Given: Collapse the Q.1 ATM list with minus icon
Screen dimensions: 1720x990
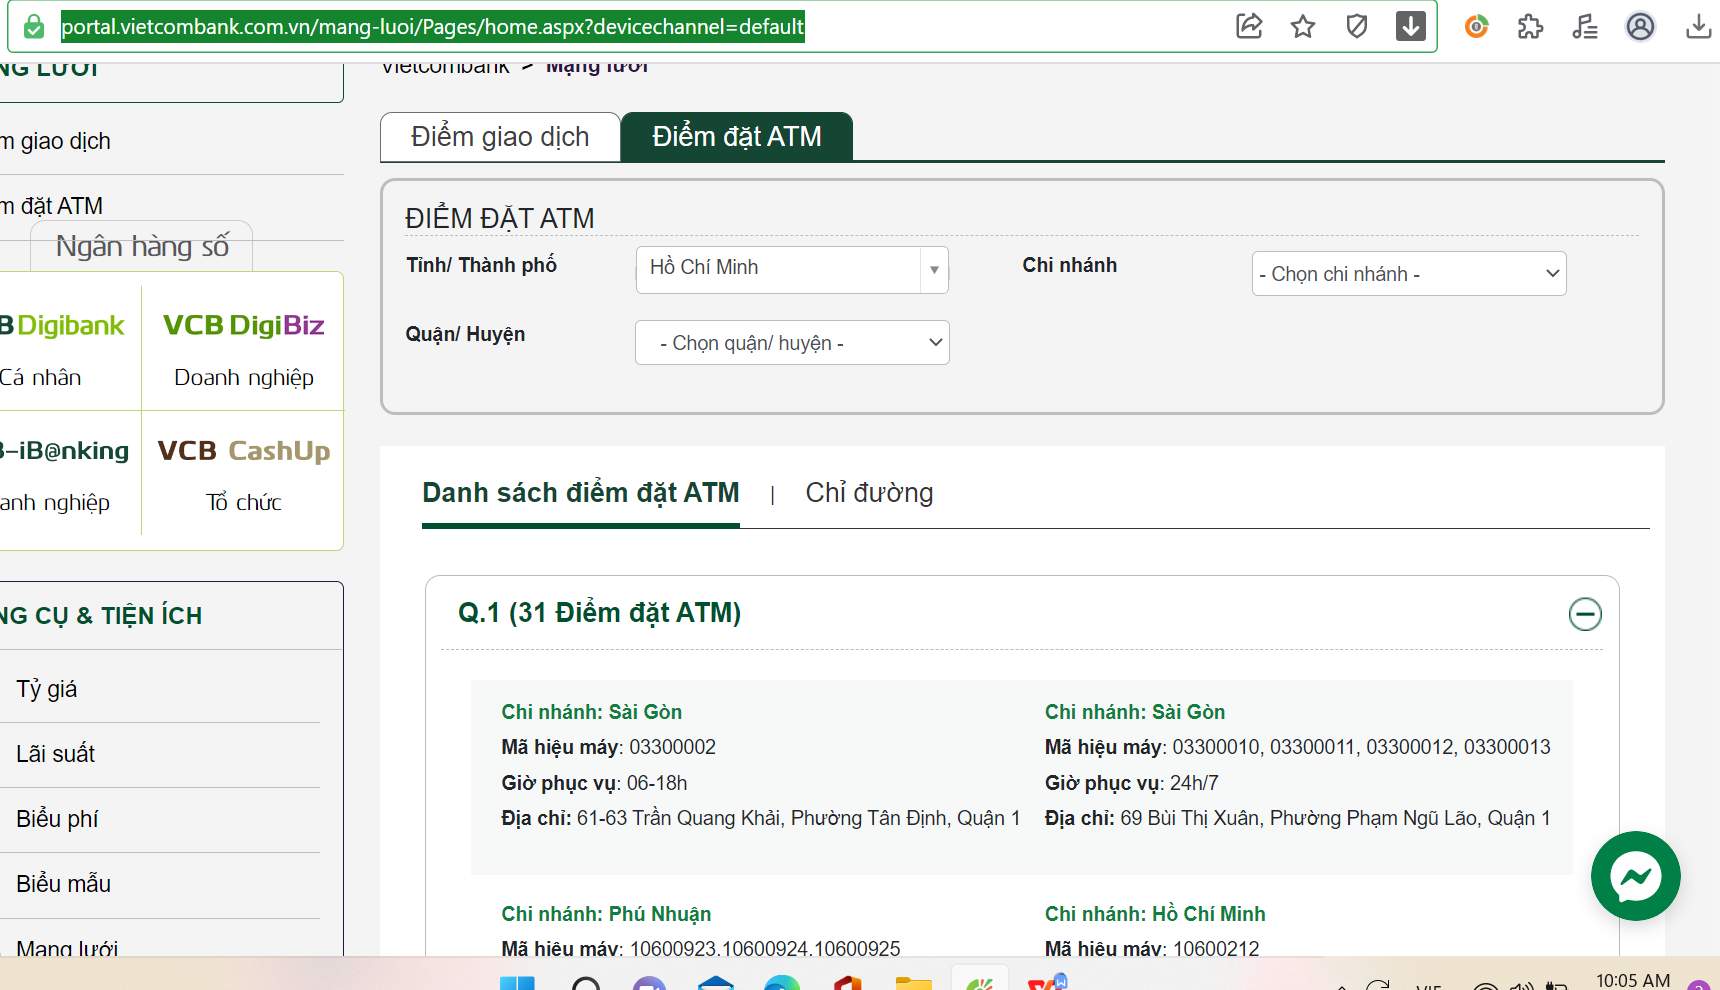Looking at the screenshot, I should (1585, 614).
